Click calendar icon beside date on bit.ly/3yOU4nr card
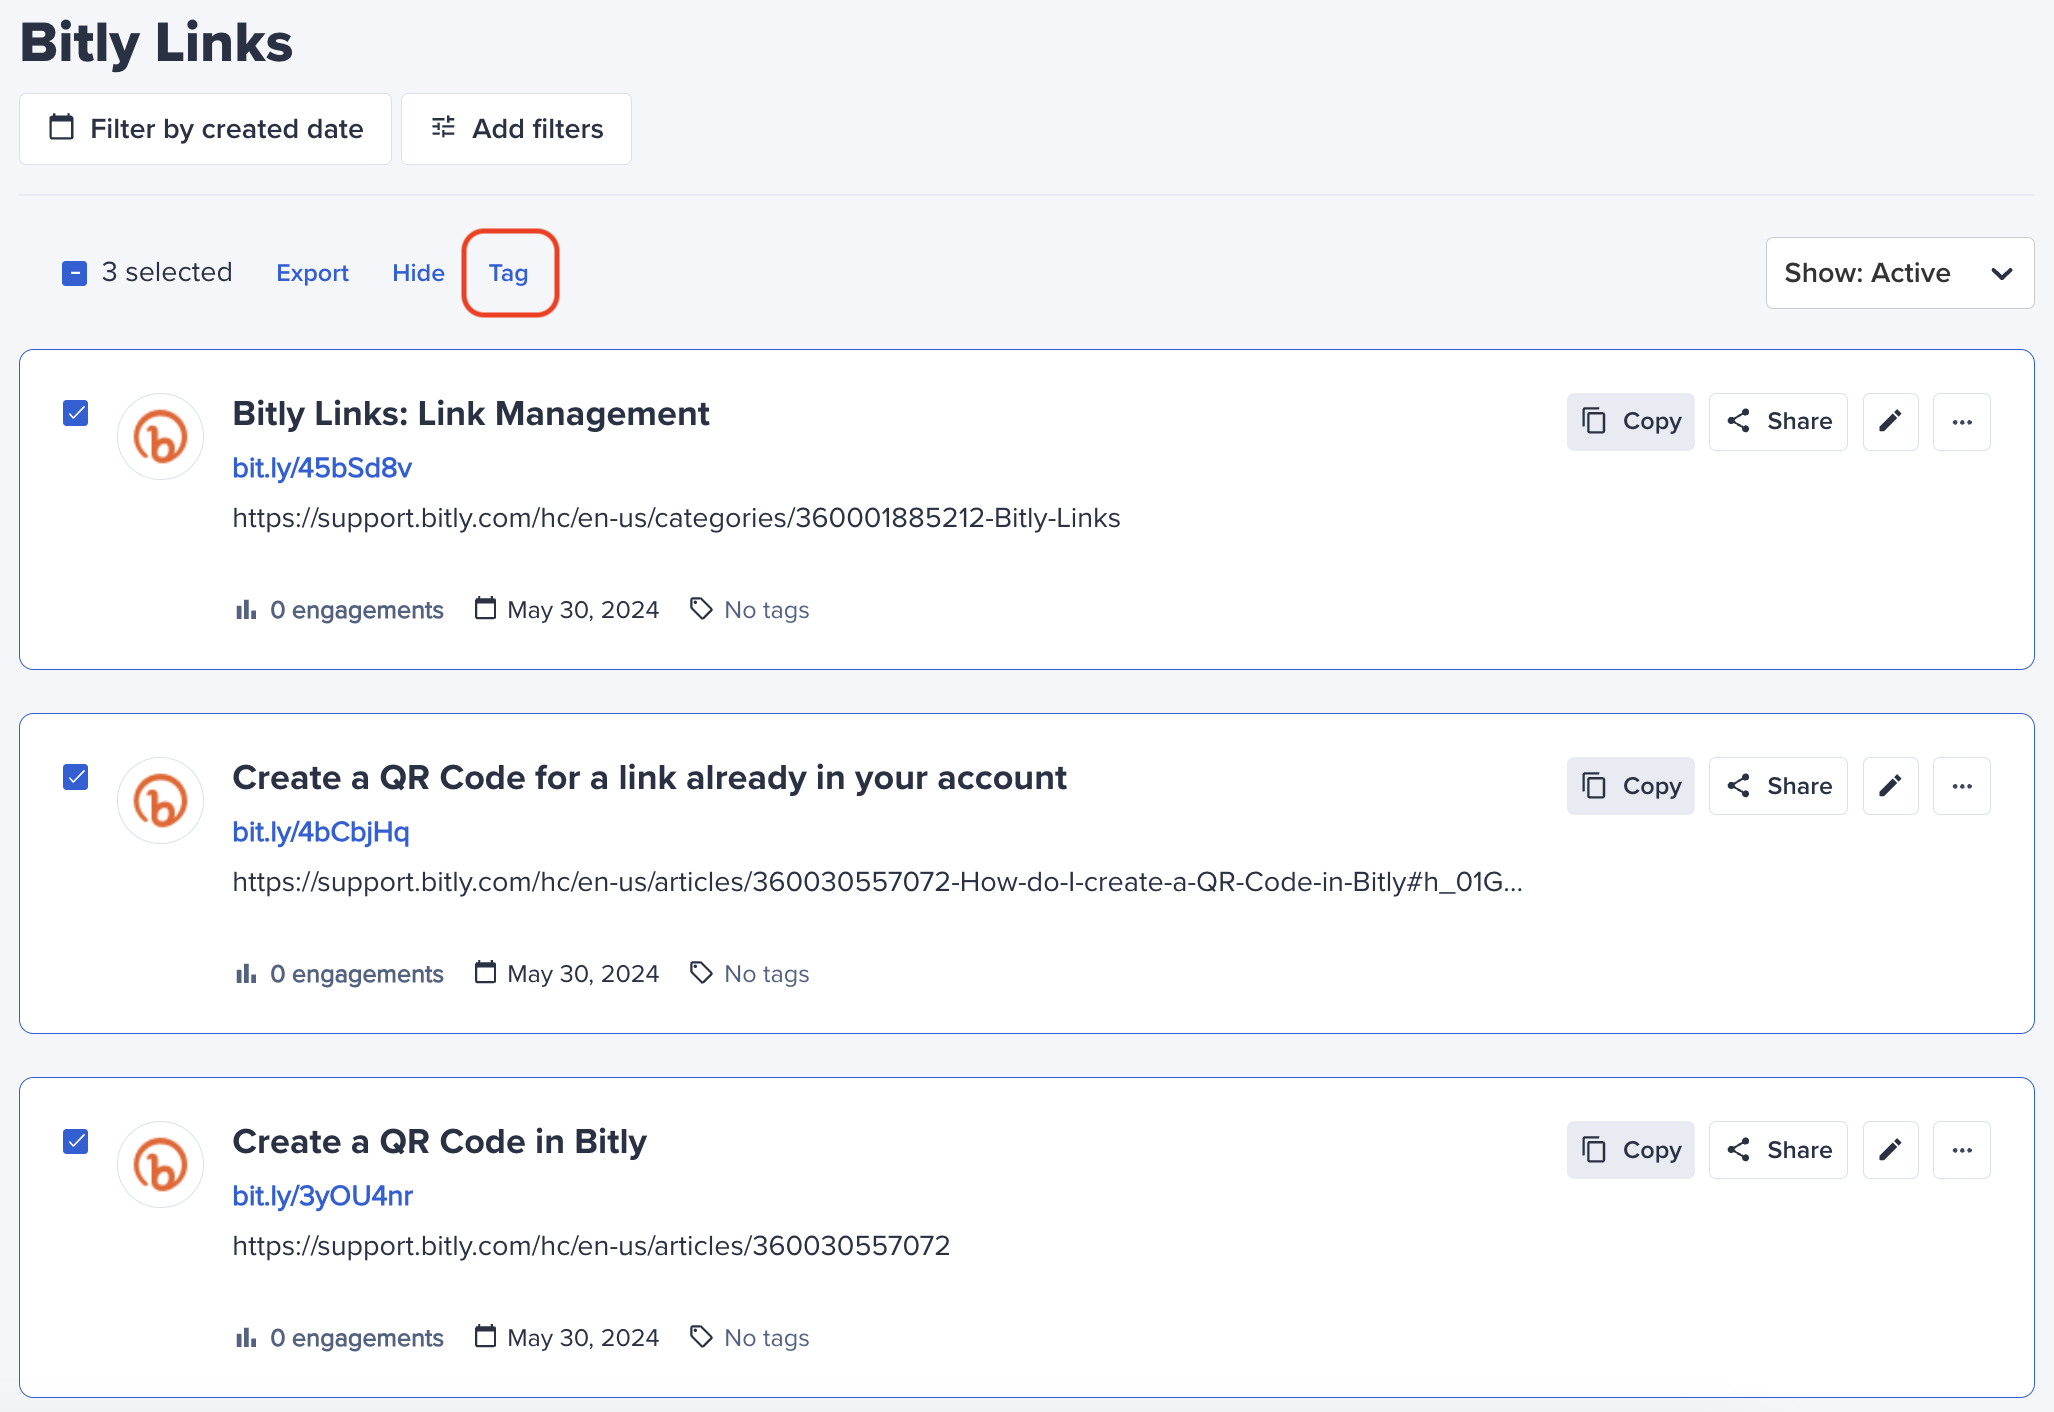This screenshot has height=1412, width=2054. click(x=485, y=1336)
